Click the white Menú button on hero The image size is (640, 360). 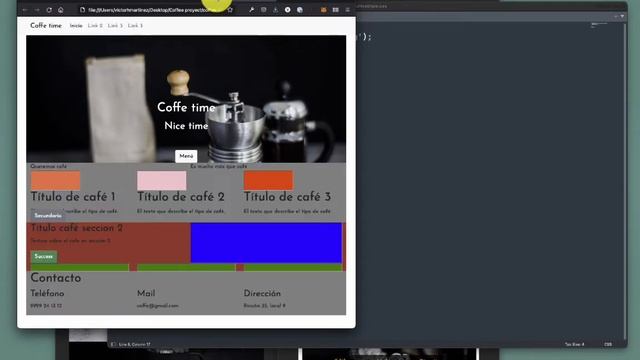click(x=186, y=156)
